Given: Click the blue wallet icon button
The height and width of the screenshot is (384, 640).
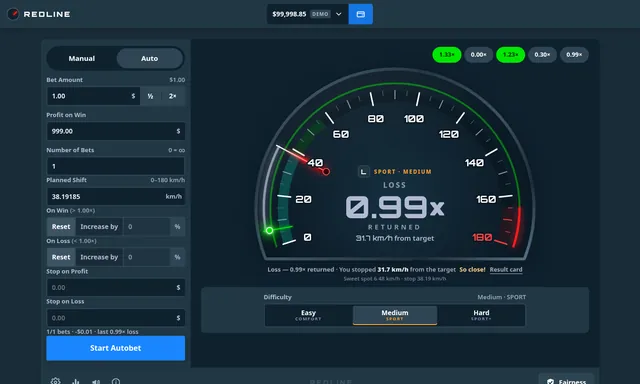Looking at the screenshot, I should click(360, 14).
